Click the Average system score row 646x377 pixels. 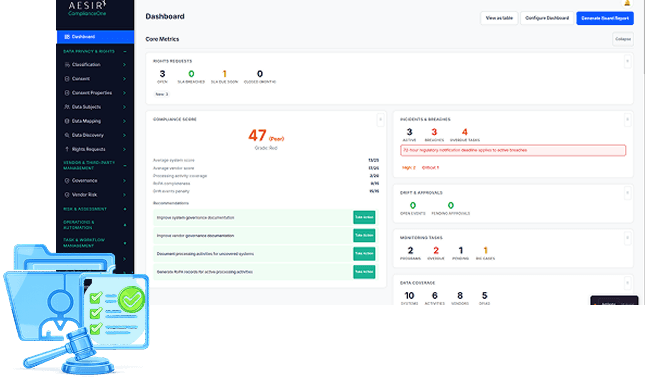coord(266,160)
